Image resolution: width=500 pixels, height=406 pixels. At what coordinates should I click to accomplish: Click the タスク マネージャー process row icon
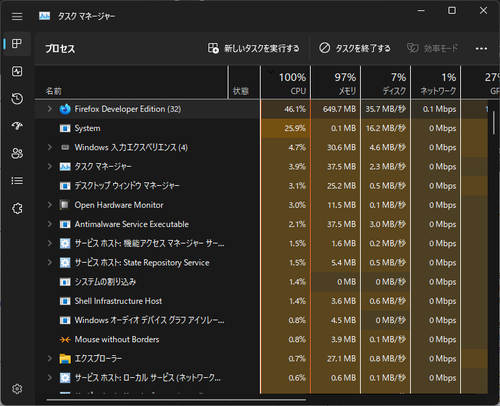coord(65,167)
